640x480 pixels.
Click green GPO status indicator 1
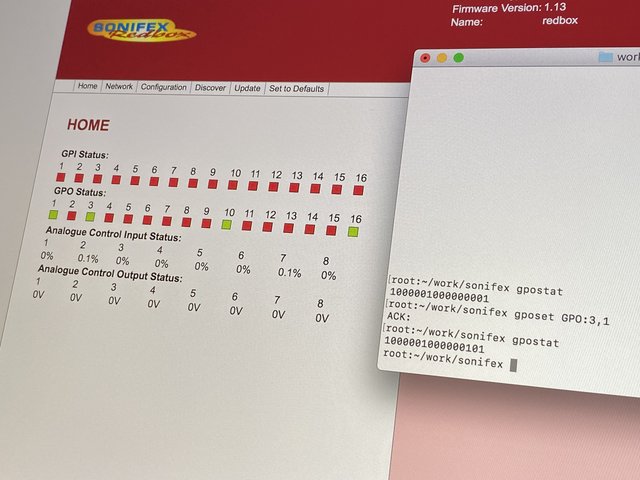[53, 214]
